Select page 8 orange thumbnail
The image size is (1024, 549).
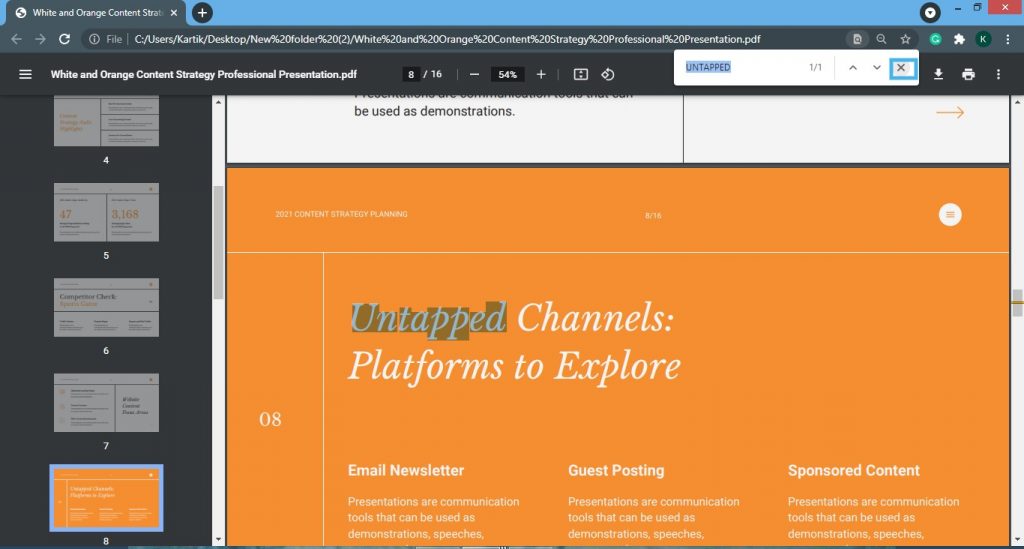click(x=106, y=498)
